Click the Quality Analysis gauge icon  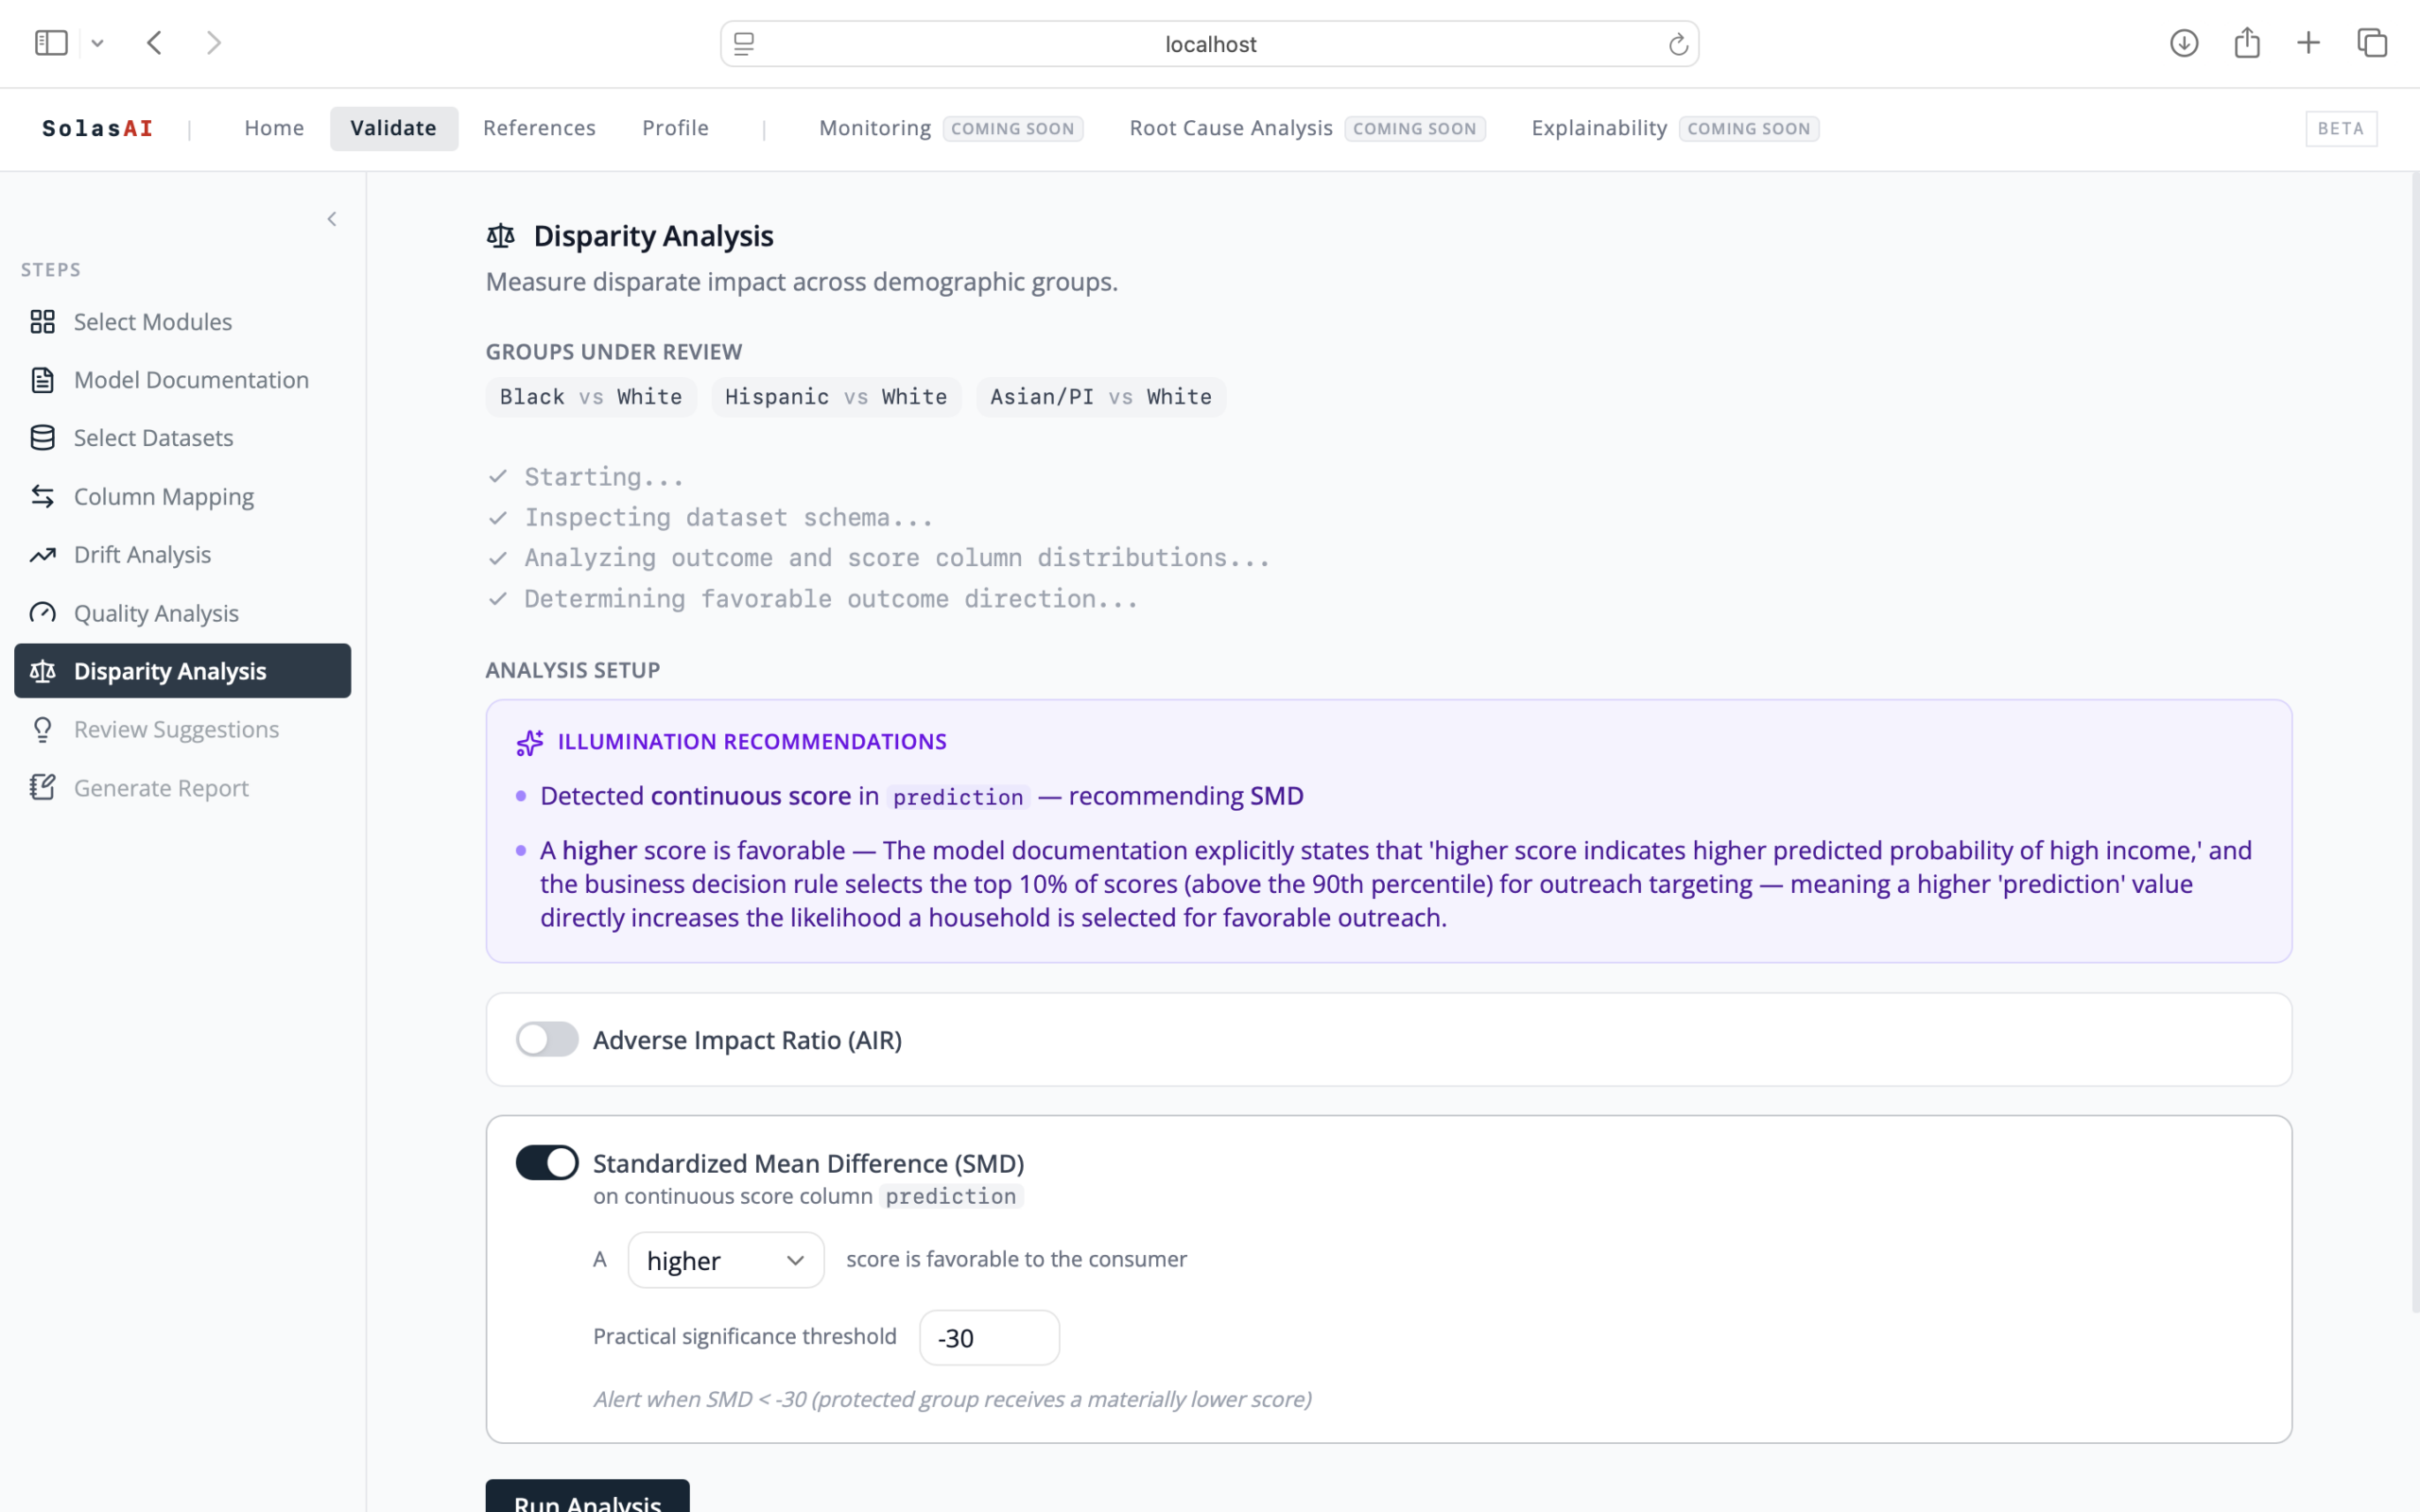tap(42, 613)
